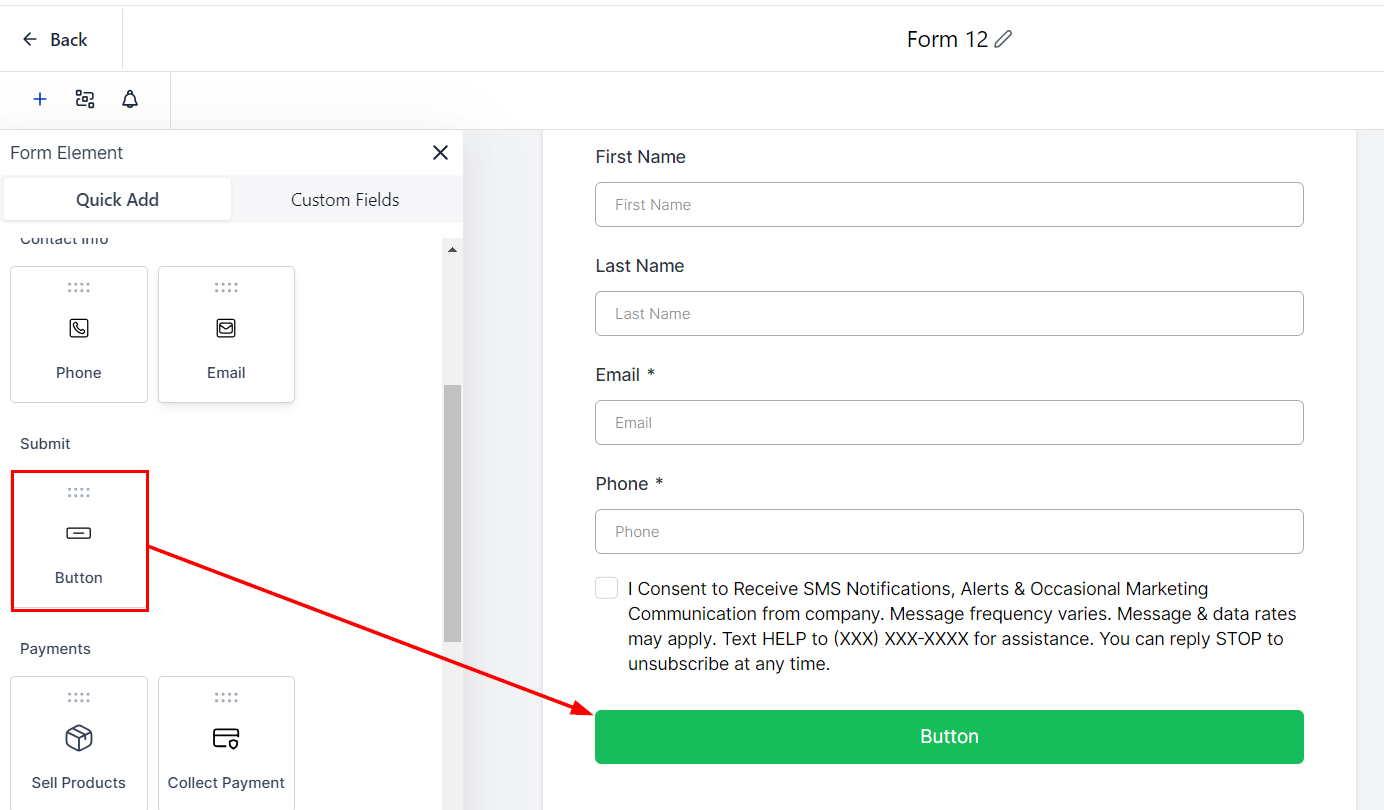The height and width of the screenshot is (810, 1384).
Task: Go back using the Back button
Action: [56, 39]
